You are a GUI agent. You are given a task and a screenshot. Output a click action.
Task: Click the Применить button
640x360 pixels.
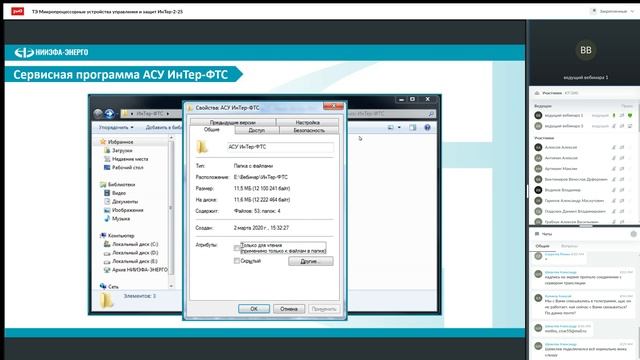coord(324,309)
